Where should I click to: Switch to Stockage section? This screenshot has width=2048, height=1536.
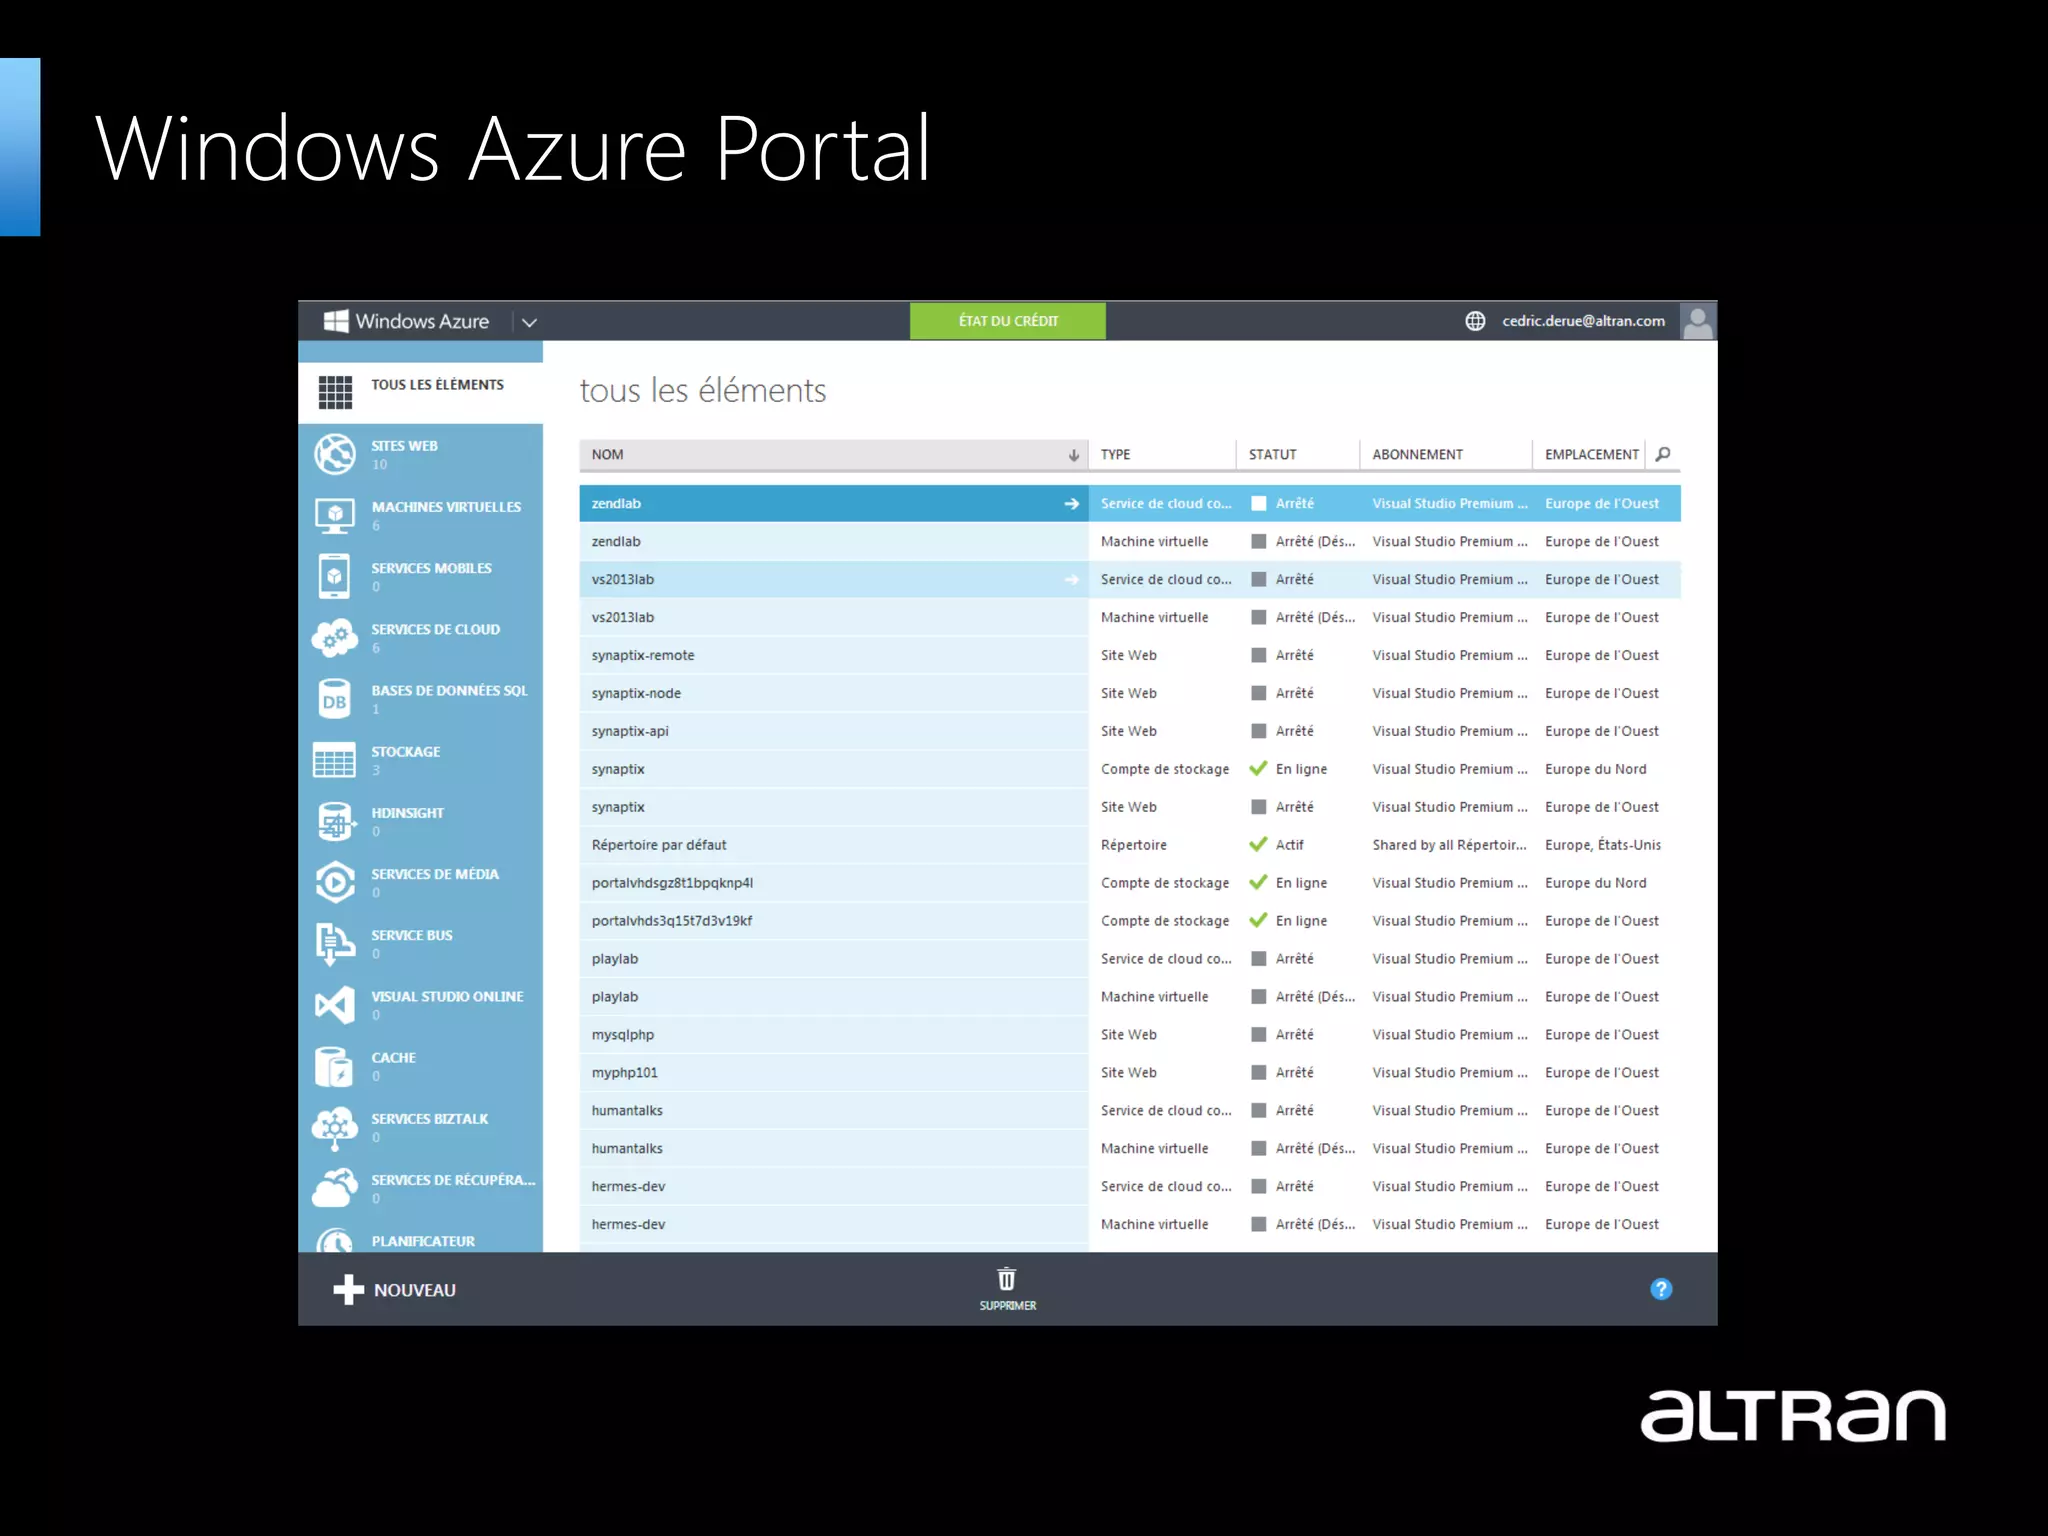pos(421,760)
